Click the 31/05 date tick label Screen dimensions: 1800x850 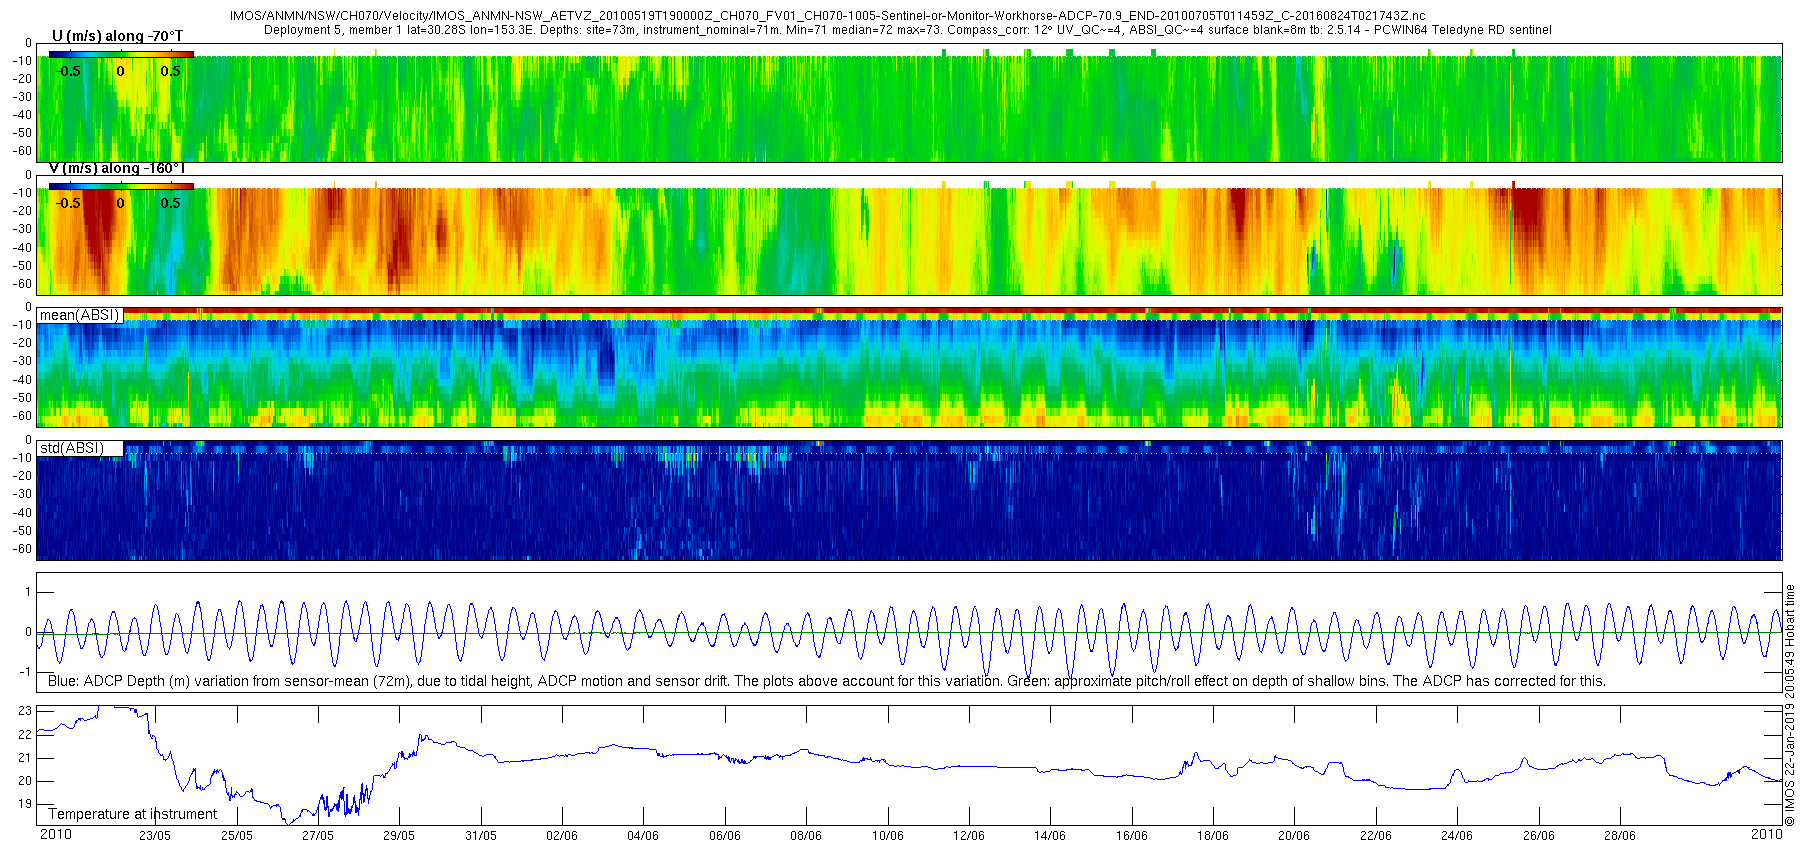pyautogui.click(x=480, y=835)
